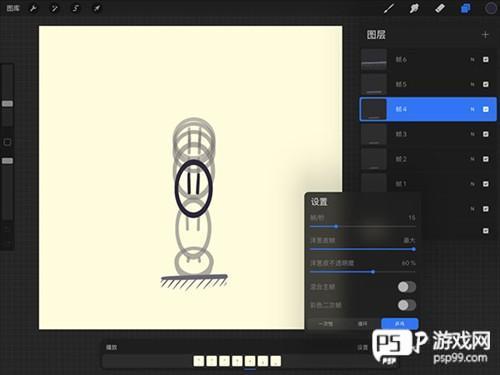Adjust the onion skin frames slider

click(x=362, y=249)
